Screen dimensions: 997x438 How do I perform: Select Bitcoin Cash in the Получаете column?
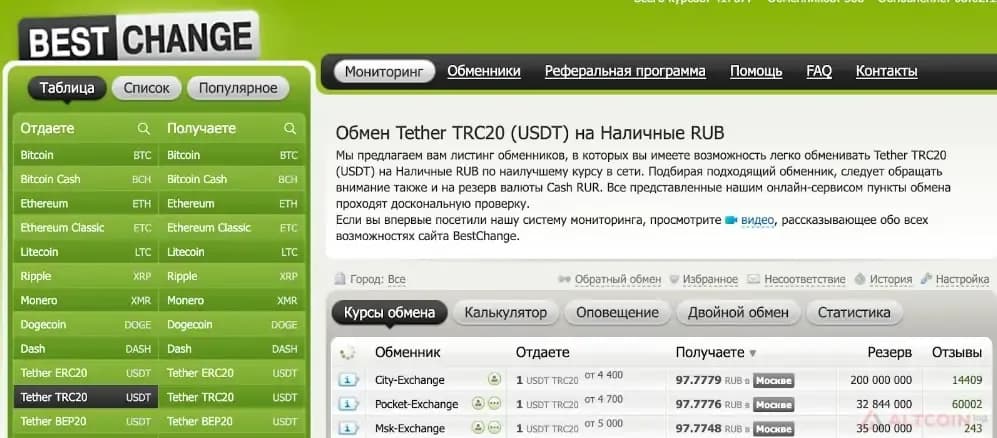click(232, 179)
